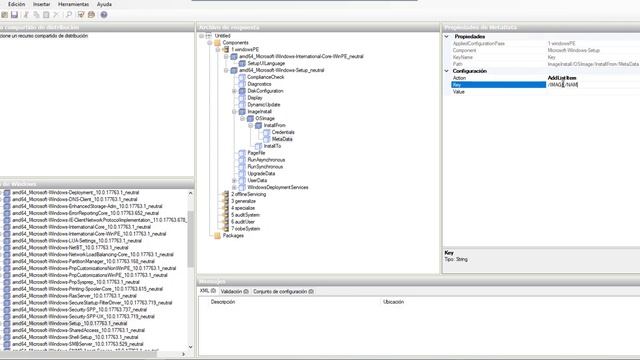
Task: Collapse the Configuración section in property grid
Action: click(447, 71)
